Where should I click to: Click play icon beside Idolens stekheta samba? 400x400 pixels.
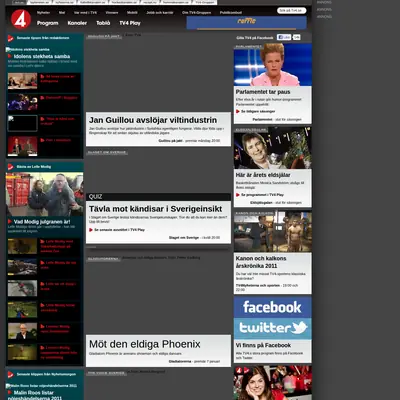pos(10,56)
